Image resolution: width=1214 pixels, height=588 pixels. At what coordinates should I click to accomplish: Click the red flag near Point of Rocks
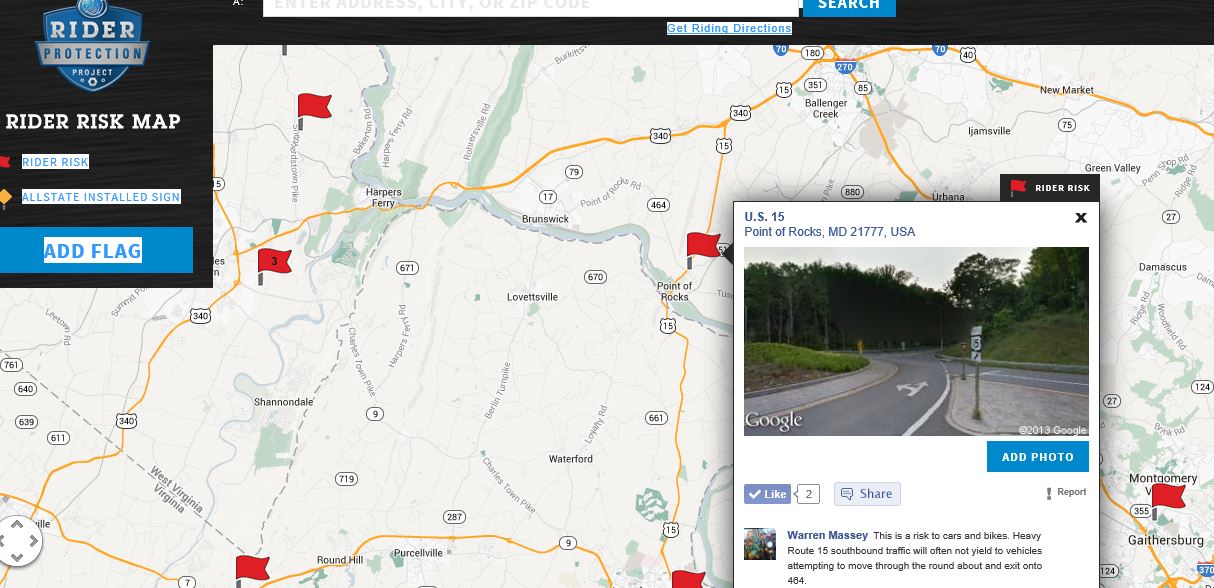[x=703, y=250]
